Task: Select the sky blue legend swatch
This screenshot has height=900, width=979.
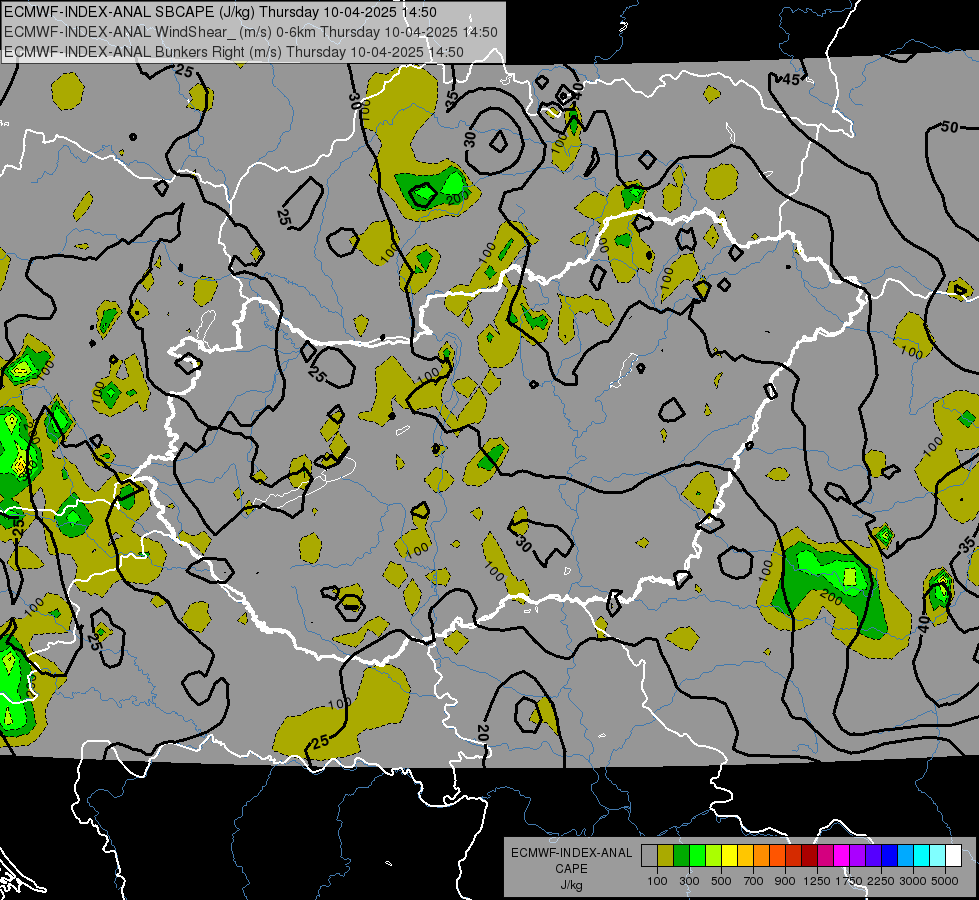Action: [x=906, y=856]
